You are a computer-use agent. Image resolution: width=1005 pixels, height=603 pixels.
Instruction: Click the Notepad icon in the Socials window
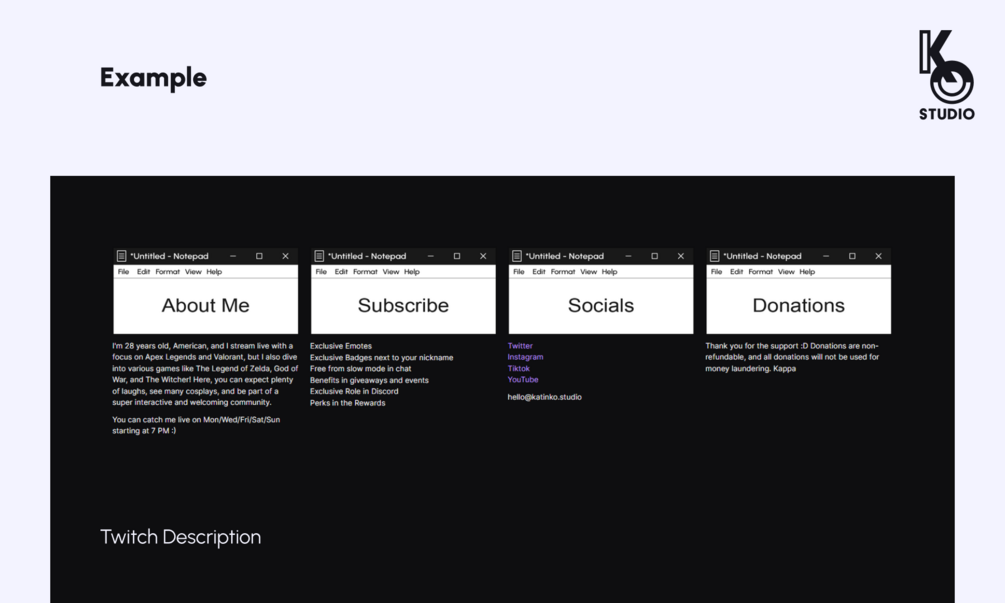point(517,256)
